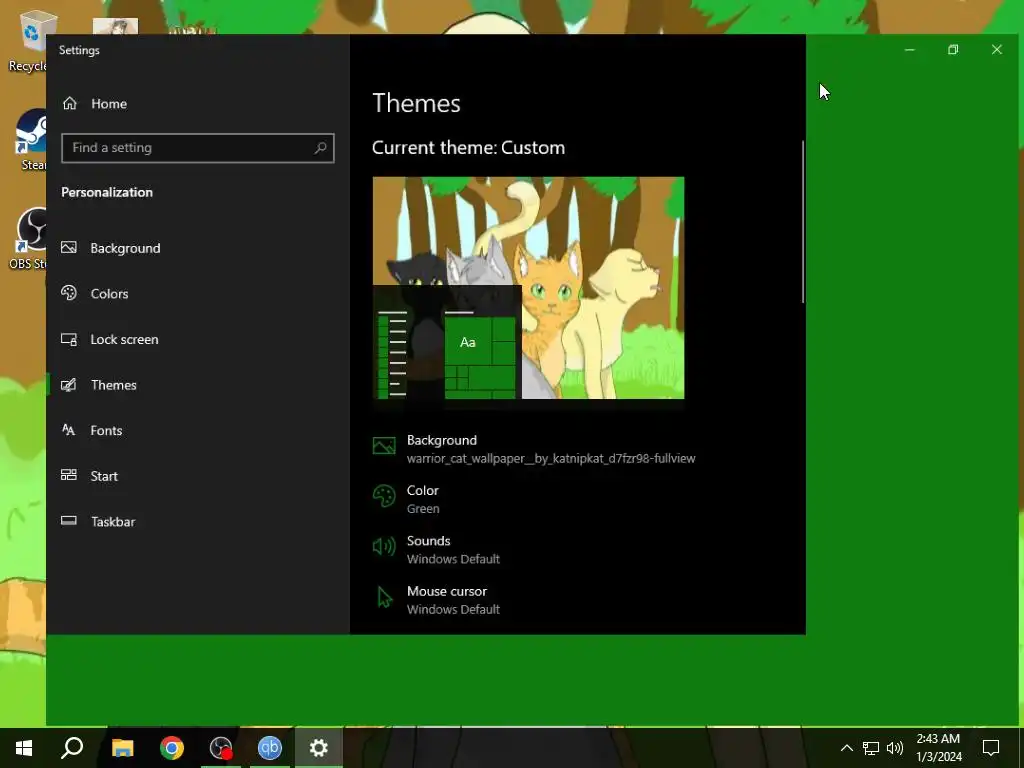This screenshot has width=1024, height=768.
Task: Click the Themes brush icon in the sidebar
Action: pos(69,385)
